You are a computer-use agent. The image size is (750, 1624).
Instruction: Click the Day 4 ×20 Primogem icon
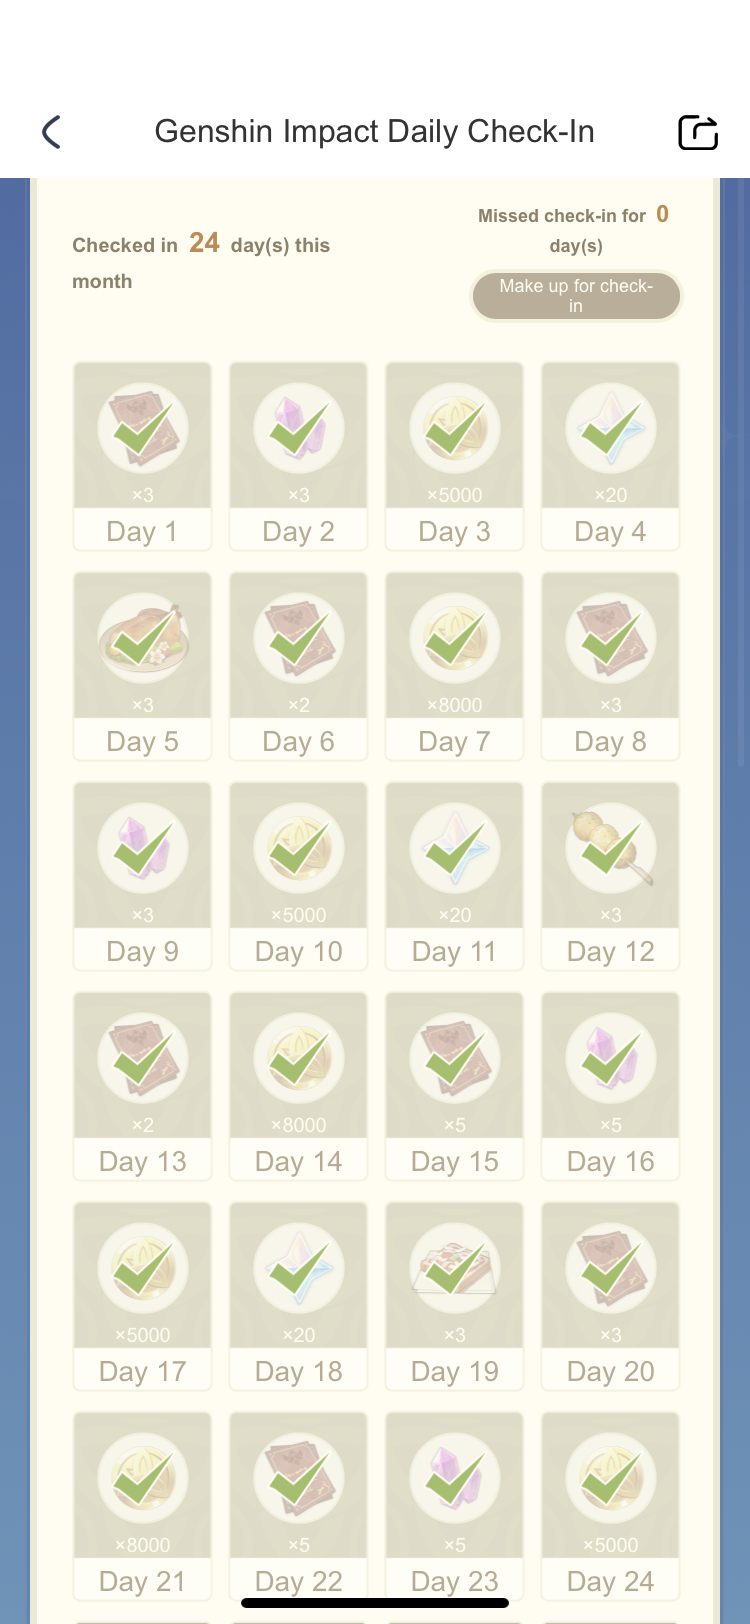point(610,429)
